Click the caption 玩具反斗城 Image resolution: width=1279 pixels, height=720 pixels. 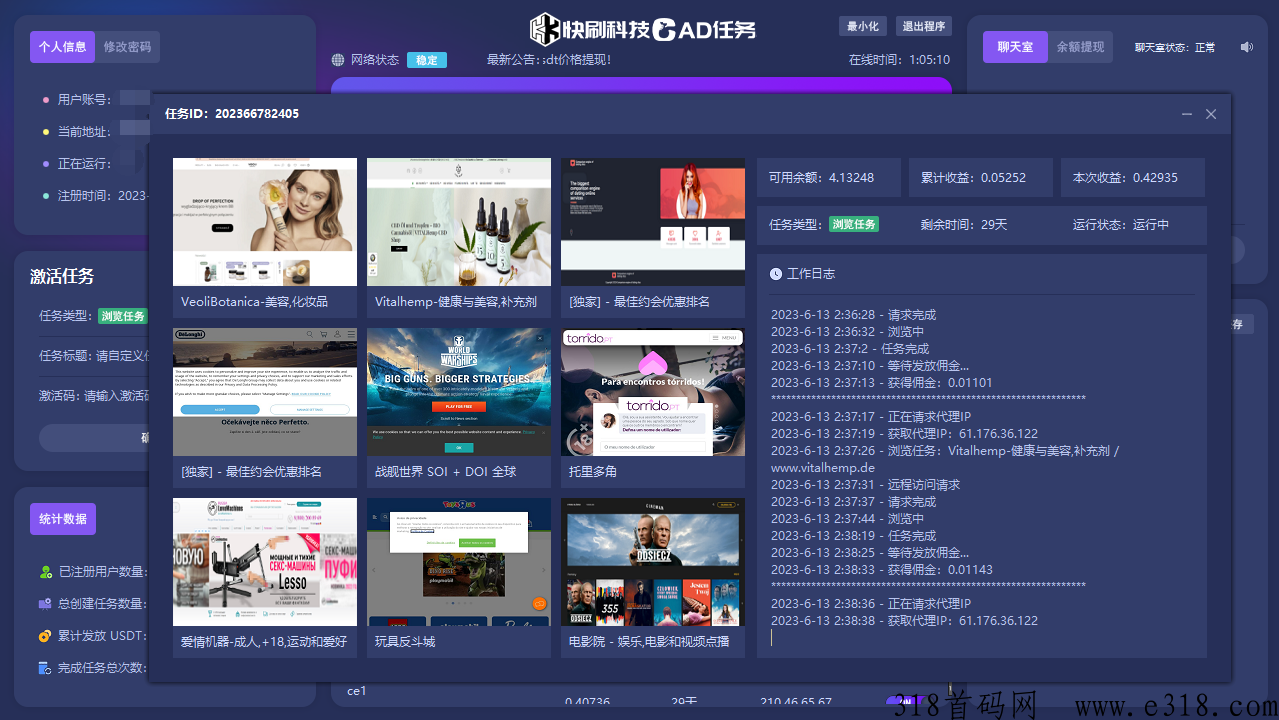tap(405, 642)
